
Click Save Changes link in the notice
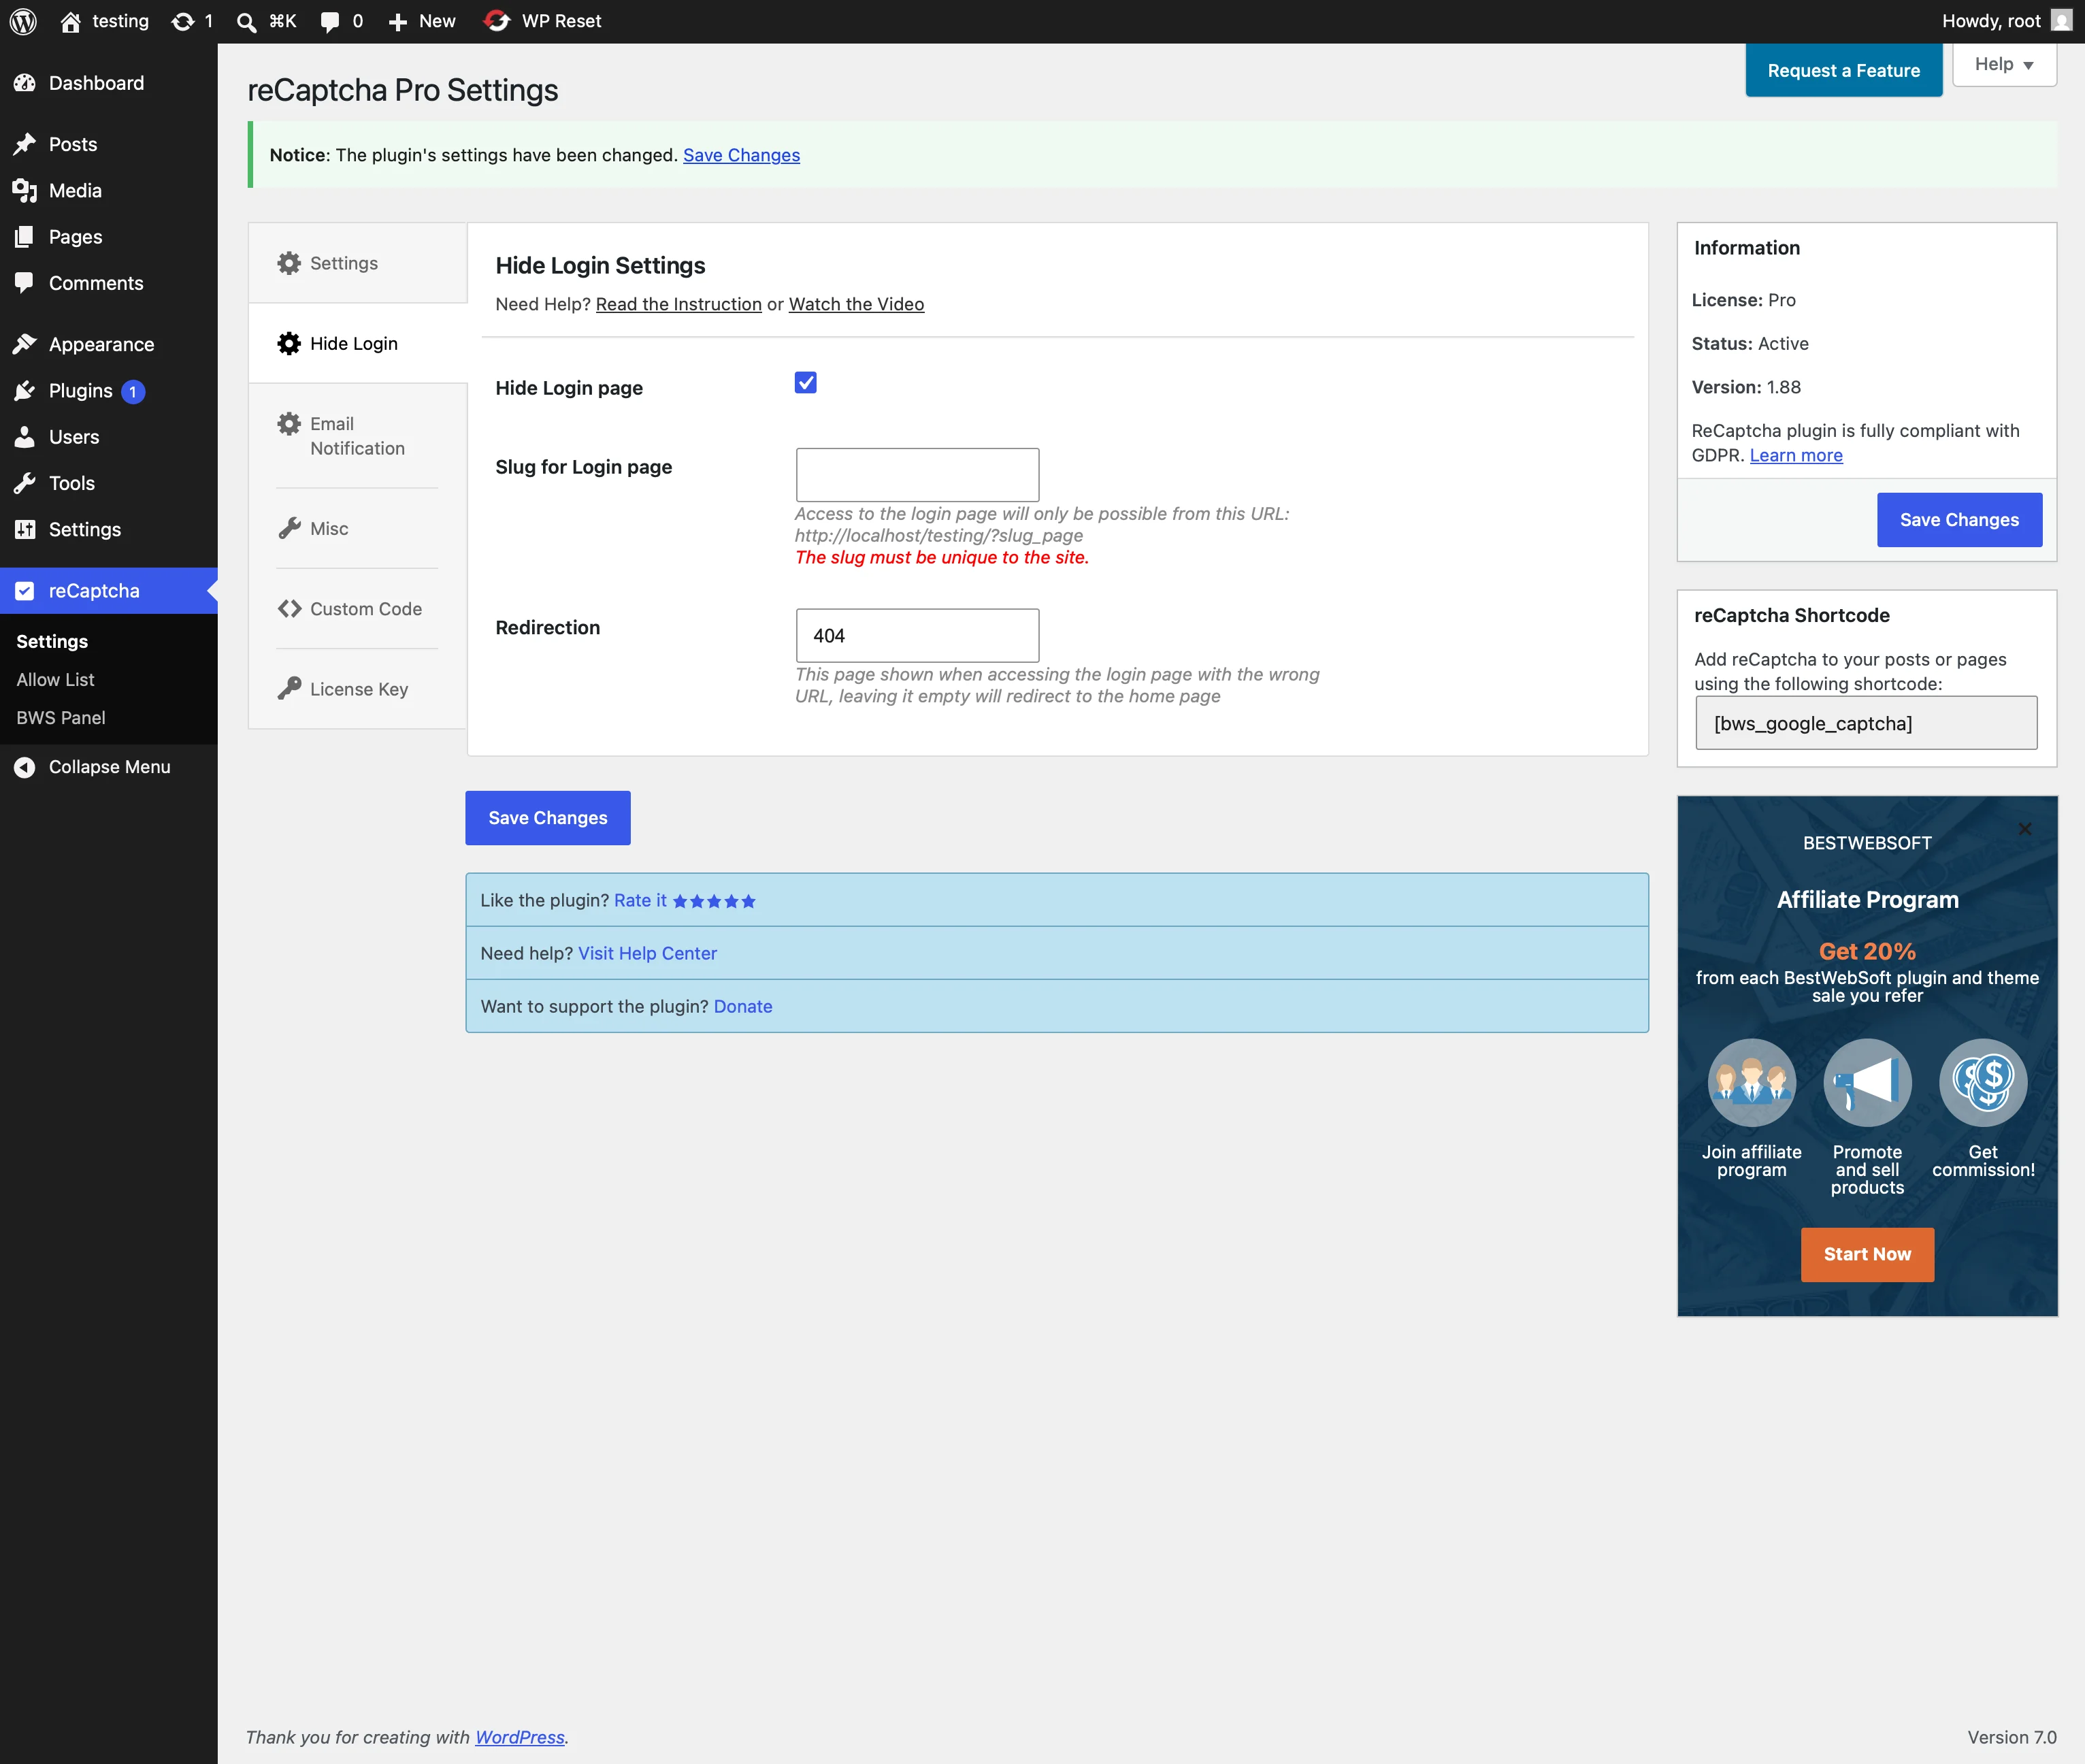pyautogui.click(x=741, y=155)
